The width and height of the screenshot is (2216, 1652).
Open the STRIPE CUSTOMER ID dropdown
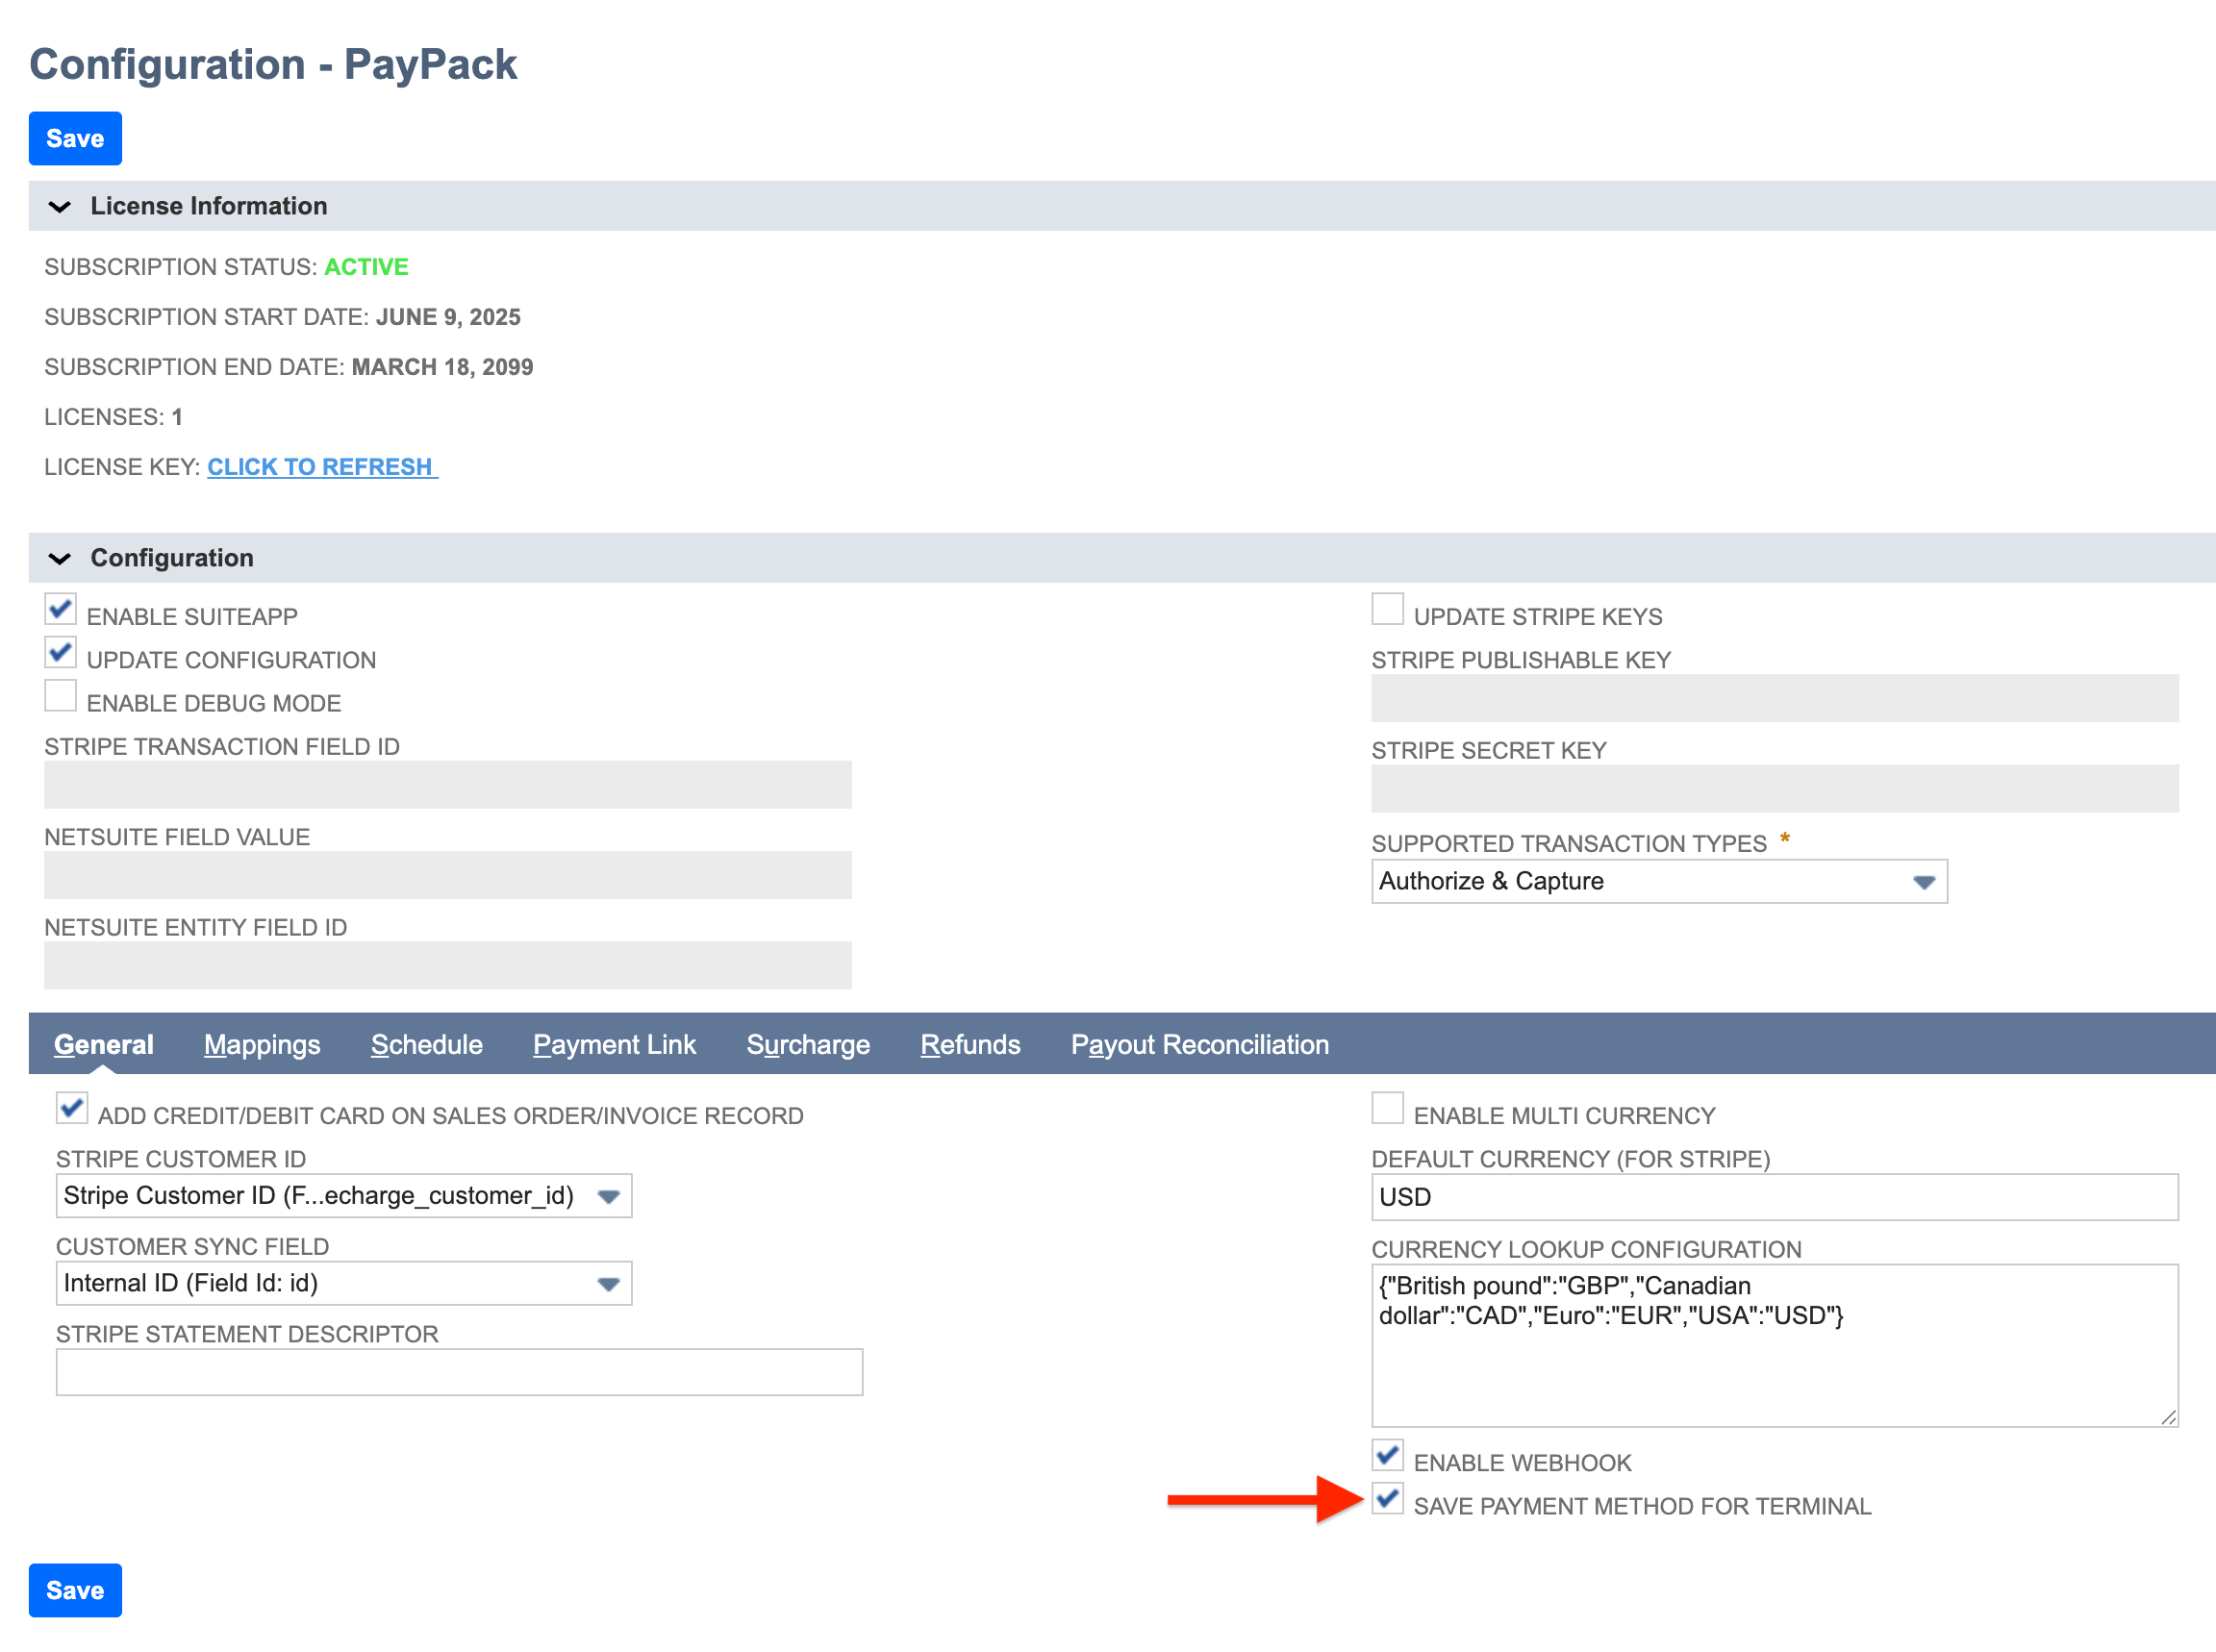[x=609, y=1195]
